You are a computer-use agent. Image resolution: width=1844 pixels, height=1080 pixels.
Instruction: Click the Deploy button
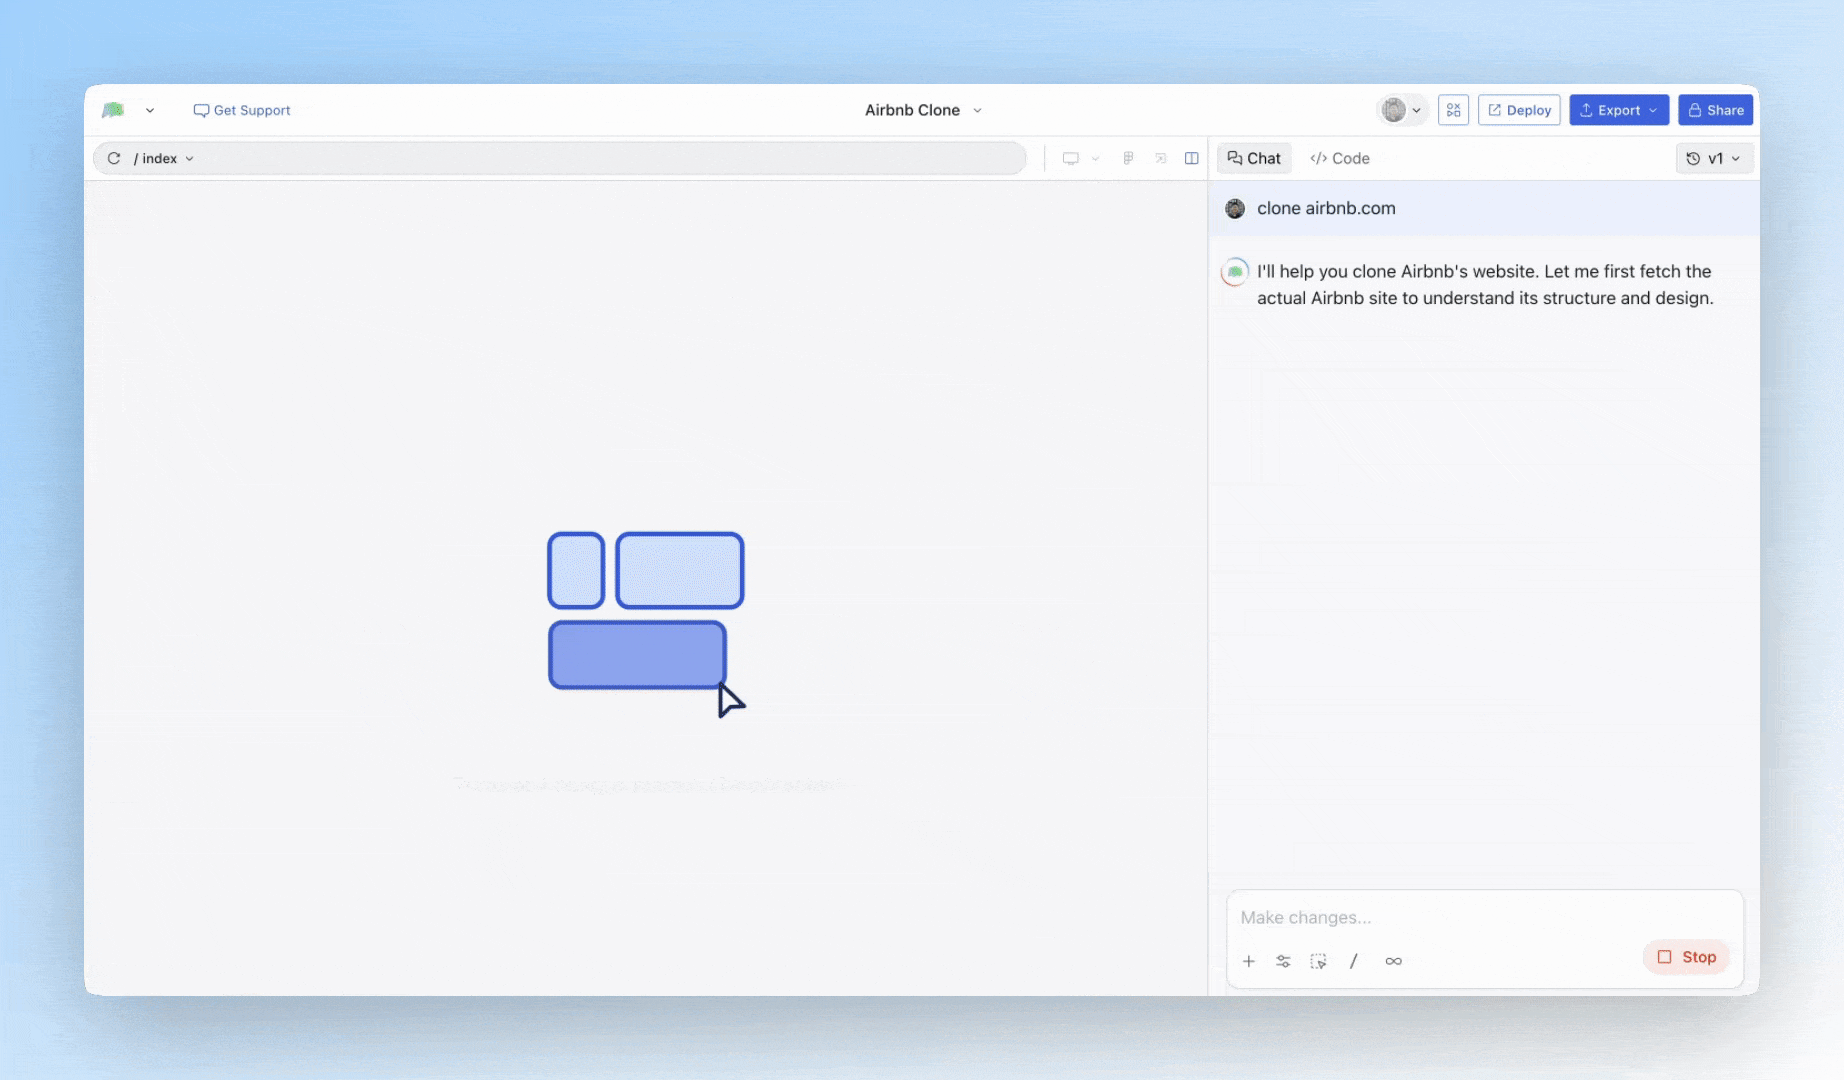click(x=1519, y=110)
